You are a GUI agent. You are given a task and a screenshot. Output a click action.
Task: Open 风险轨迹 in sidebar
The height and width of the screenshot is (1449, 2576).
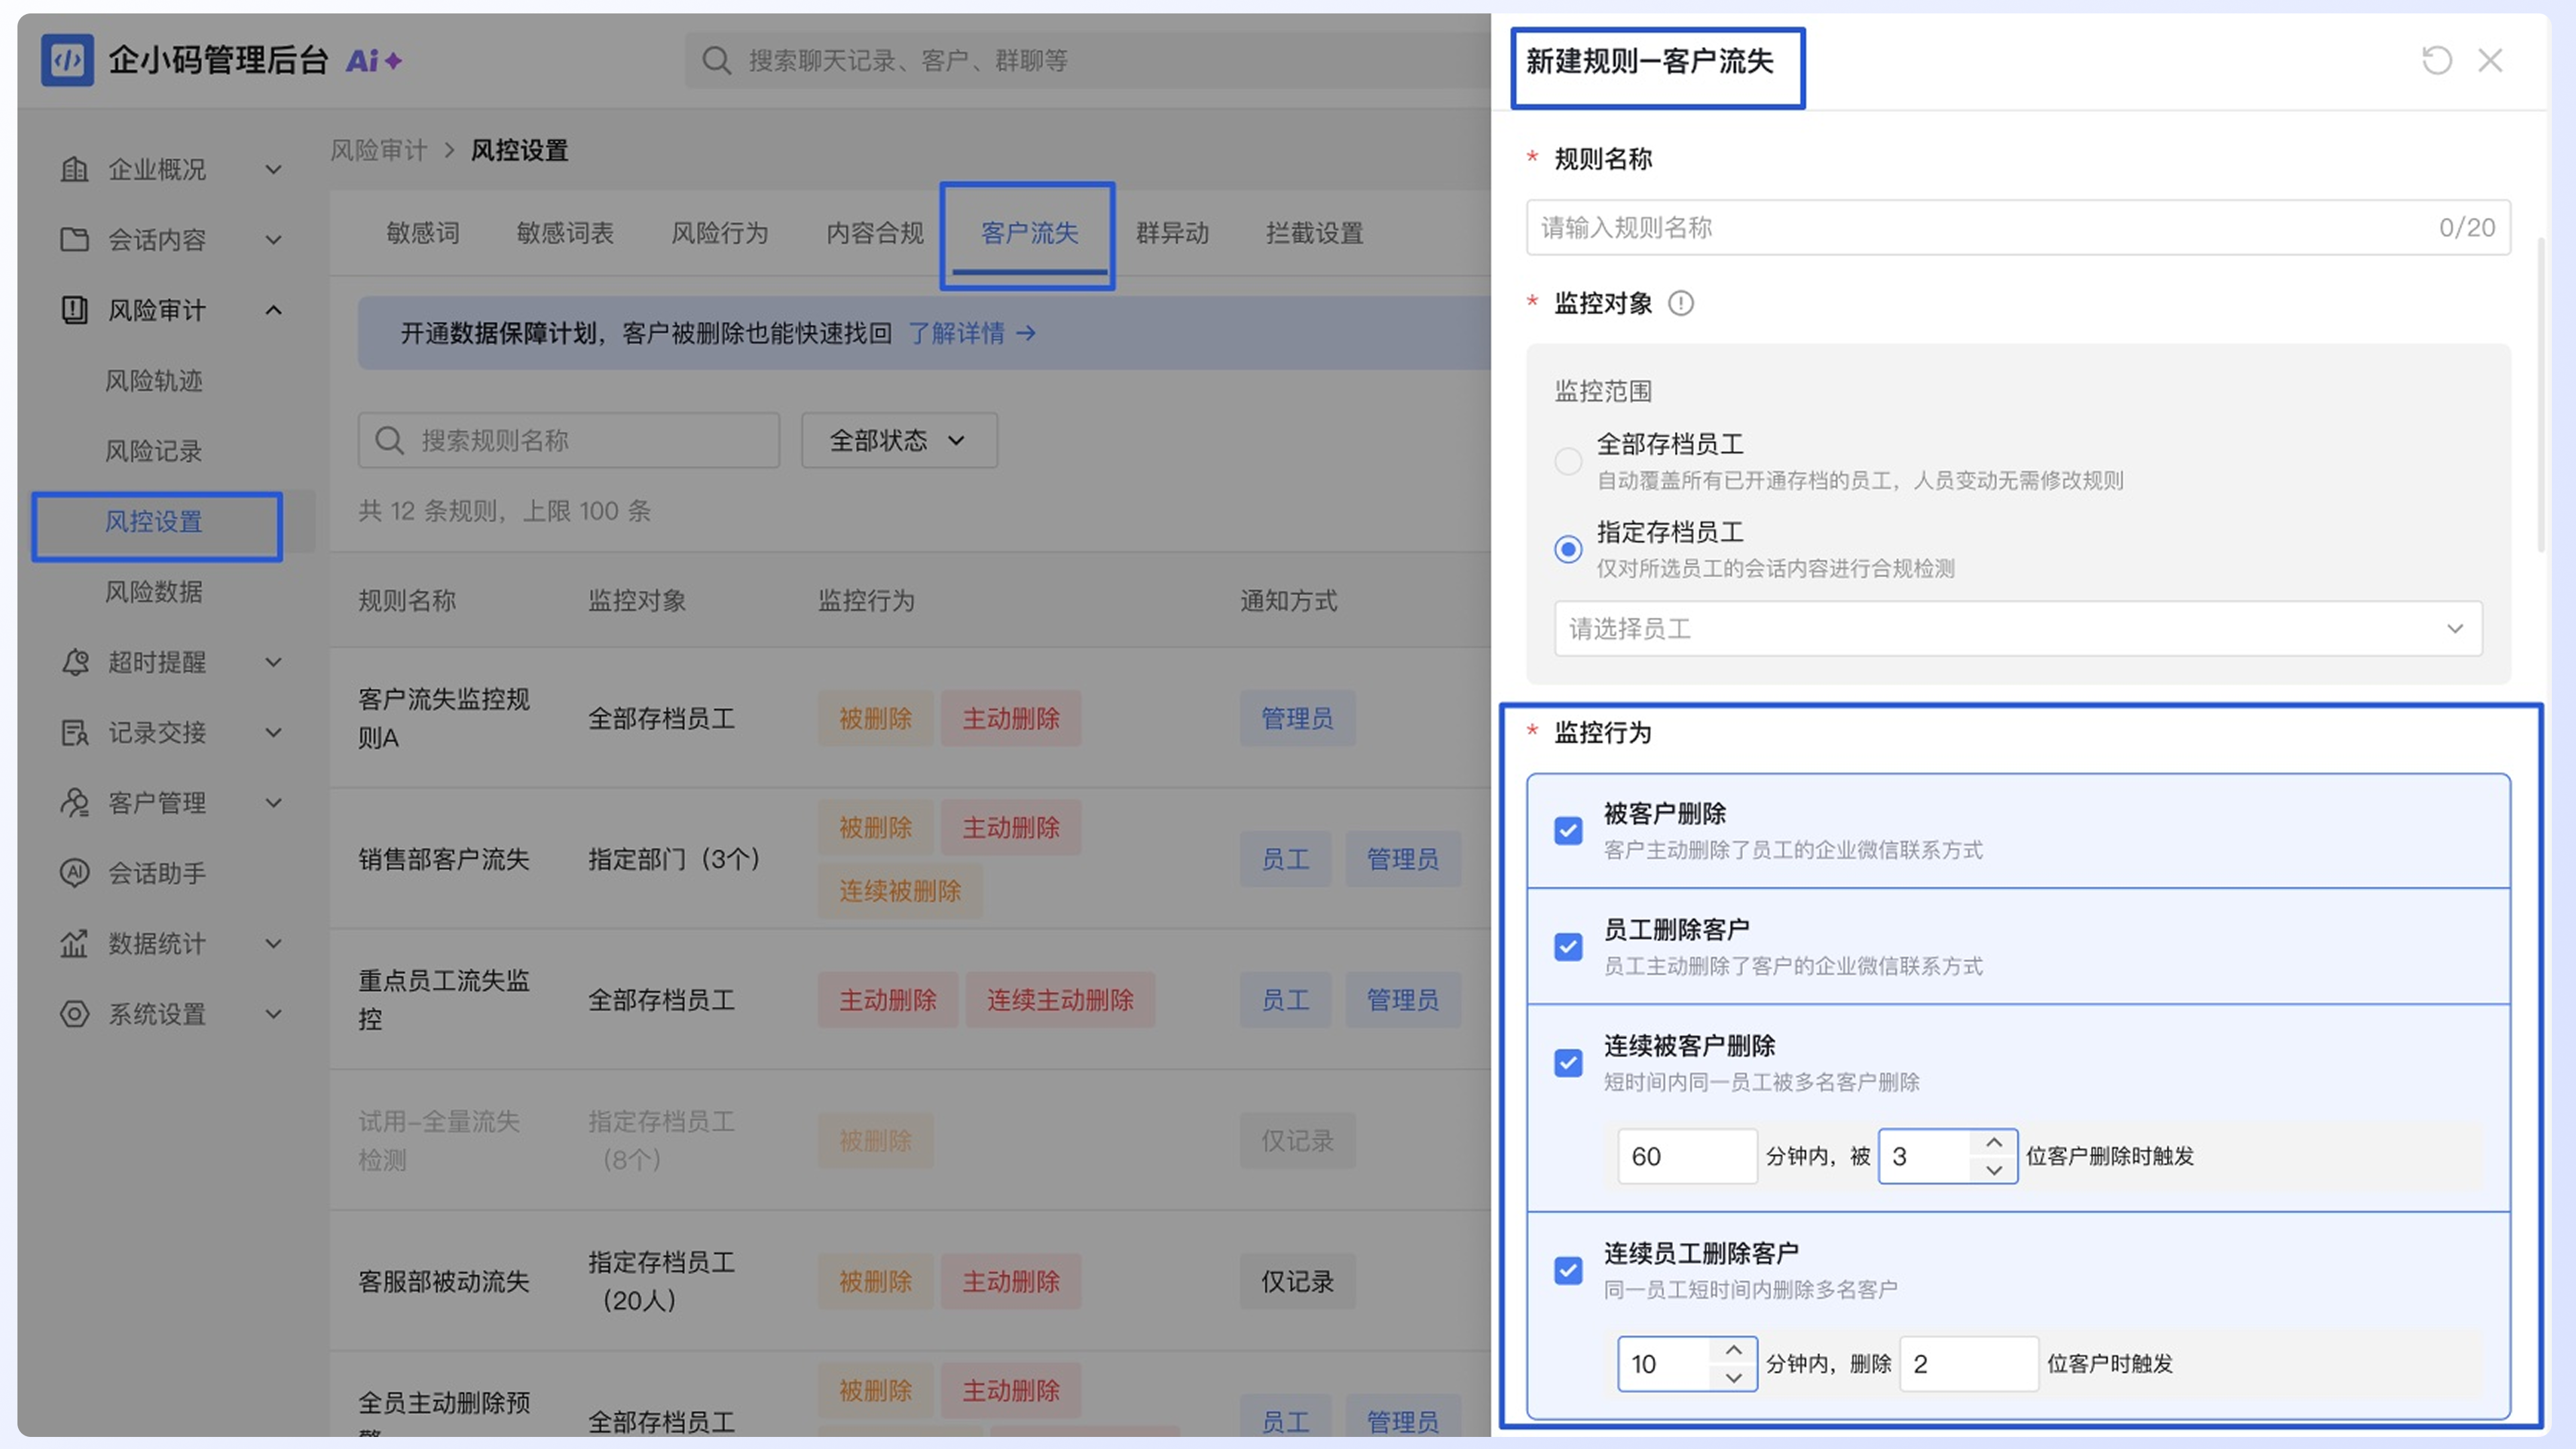(154, 380)
